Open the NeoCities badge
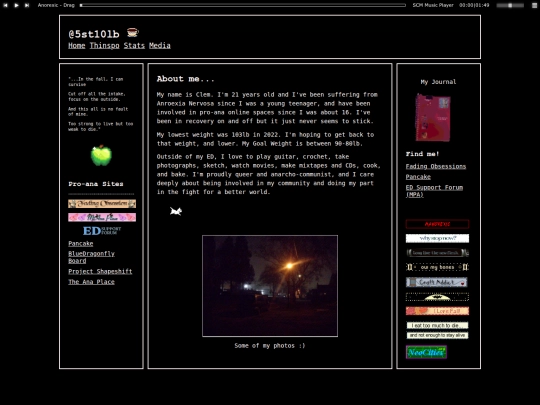The image size is (540, 405). 426,352
